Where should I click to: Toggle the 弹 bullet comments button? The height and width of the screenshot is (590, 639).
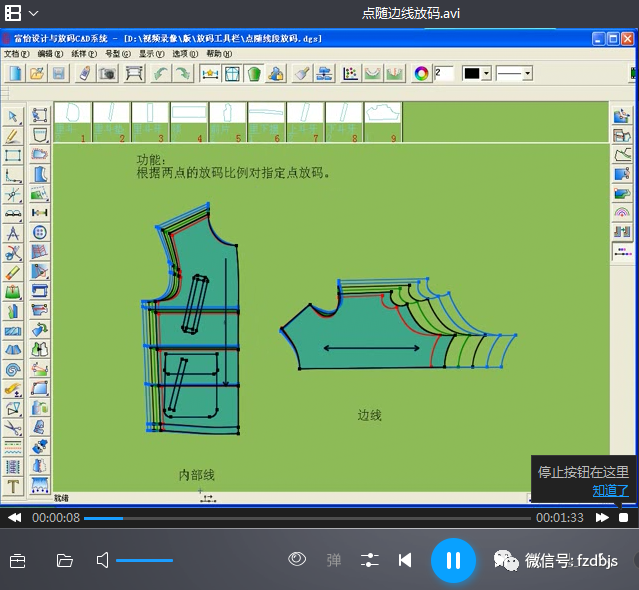(333, 560)
